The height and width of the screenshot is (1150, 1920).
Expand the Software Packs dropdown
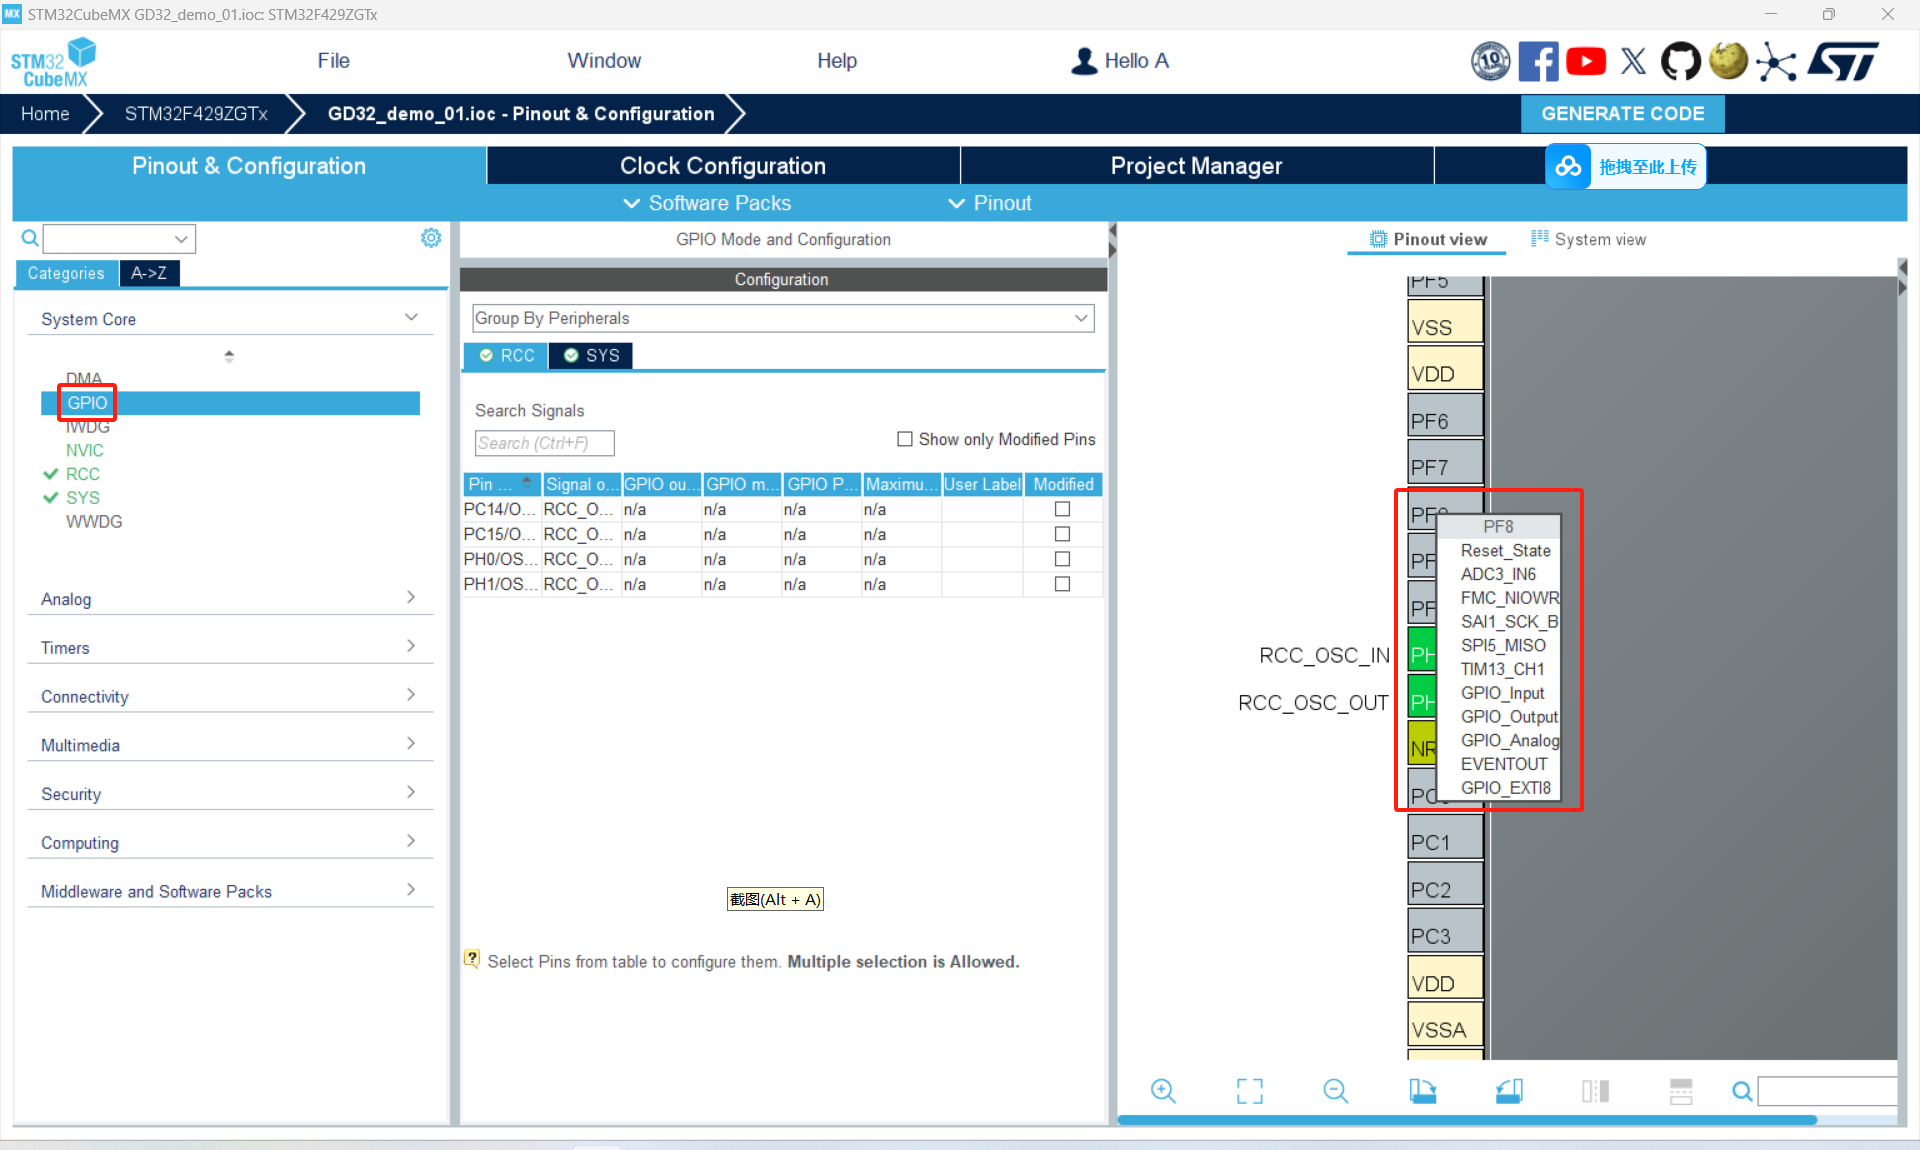(707, 203)
